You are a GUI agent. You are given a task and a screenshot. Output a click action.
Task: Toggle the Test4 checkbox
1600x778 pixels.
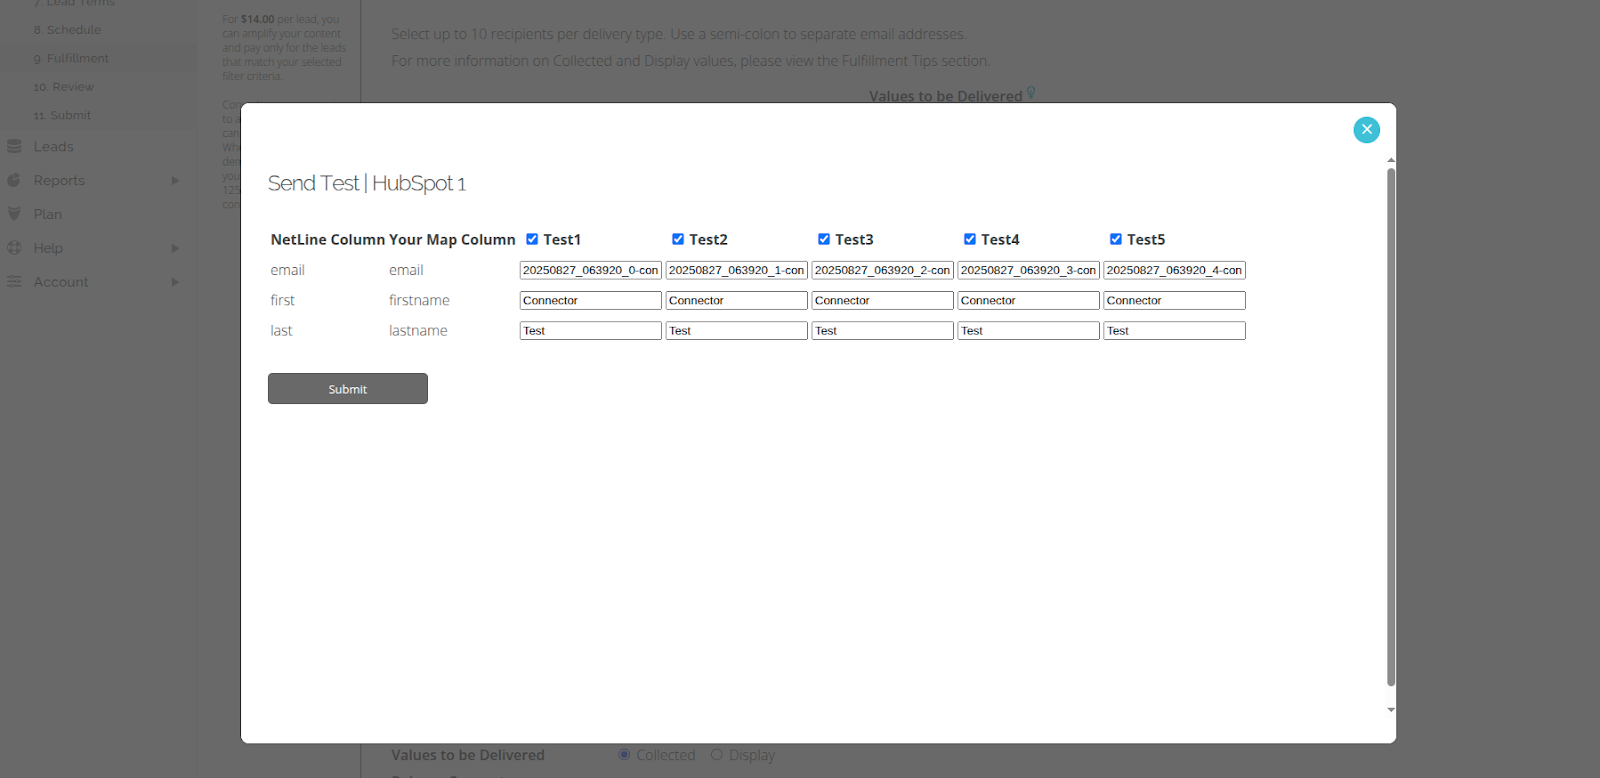(x=970, y=239)
